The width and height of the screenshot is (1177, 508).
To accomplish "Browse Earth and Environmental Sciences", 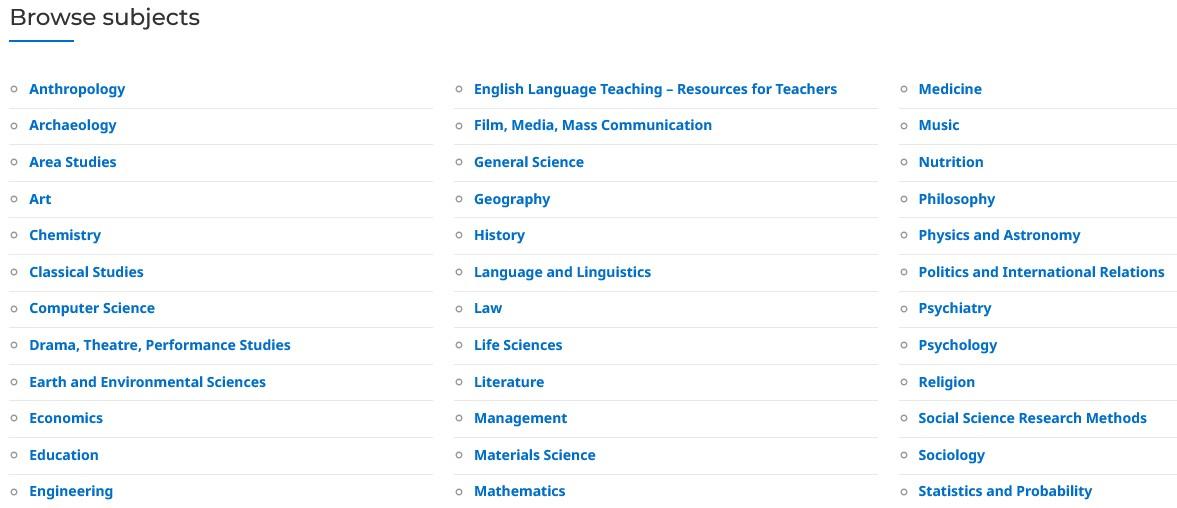I will [x=147, y=382].
